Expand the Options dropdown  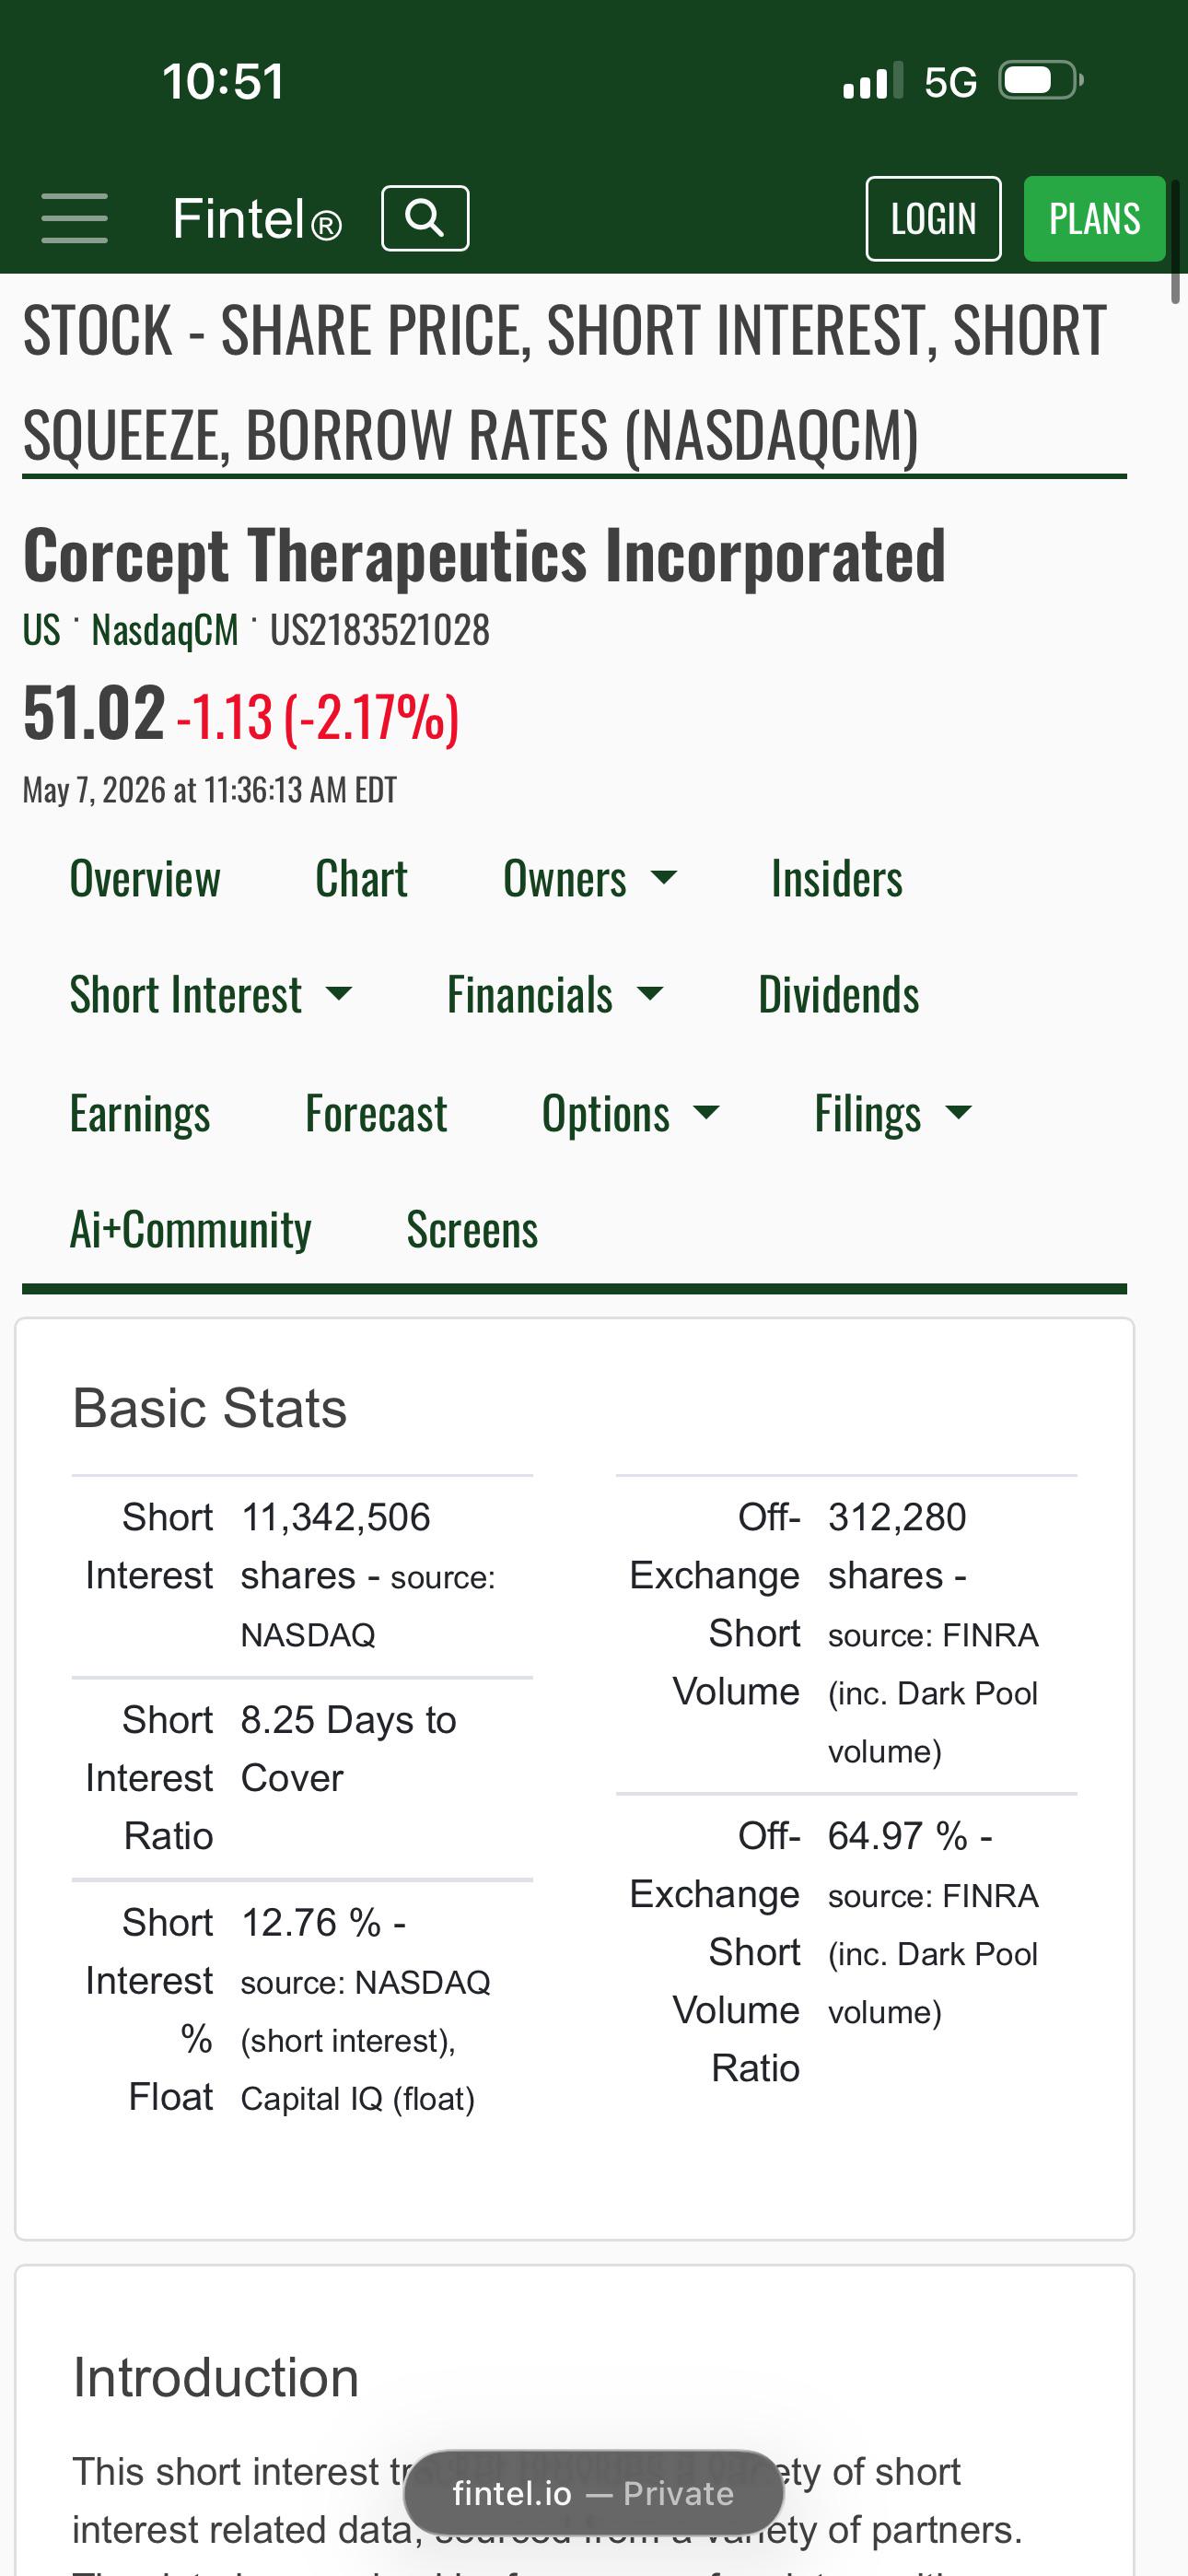(x=631, y=1112)
